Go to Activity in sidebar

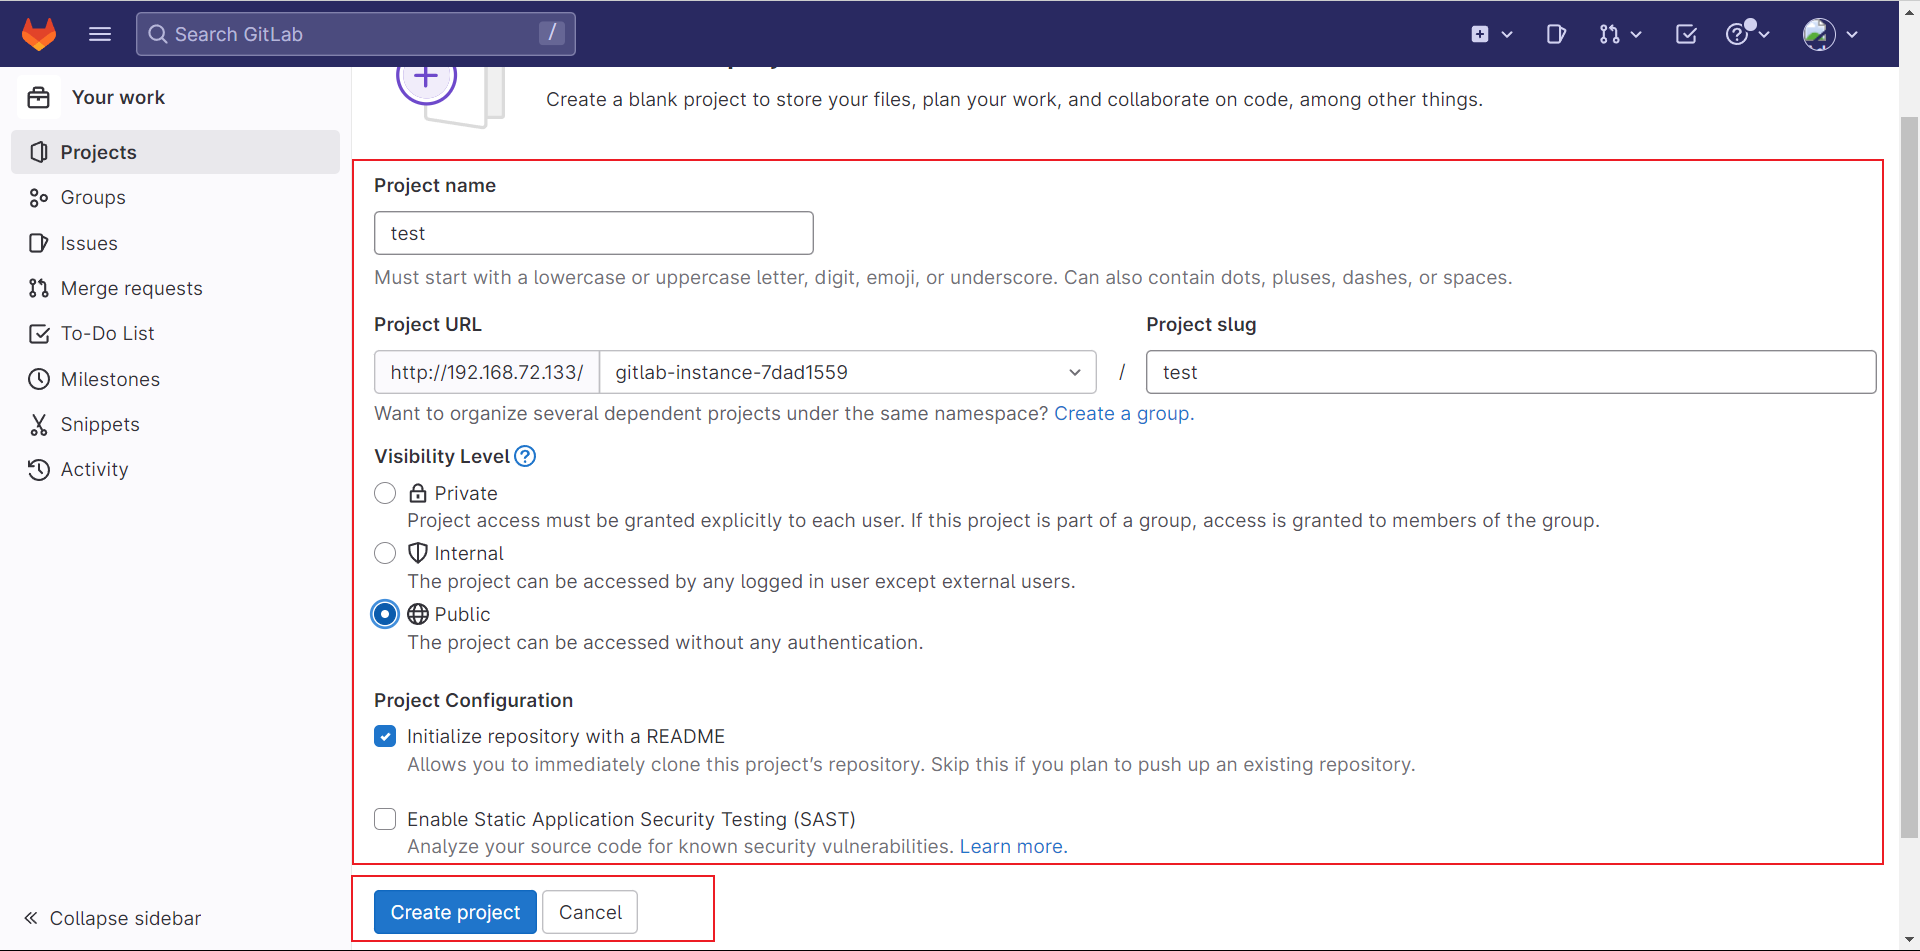pos(176,470)
